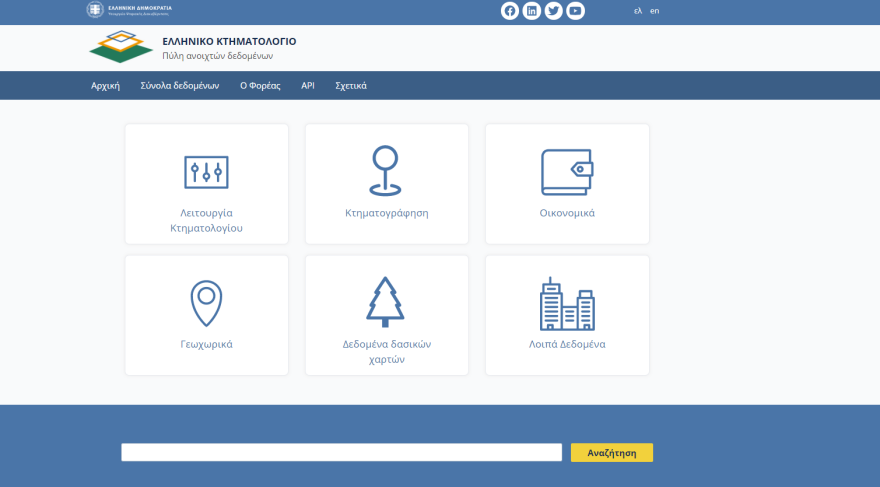Click the sliders icon for Λειτουργία Κτηματολογίου

tap(206, 172)
